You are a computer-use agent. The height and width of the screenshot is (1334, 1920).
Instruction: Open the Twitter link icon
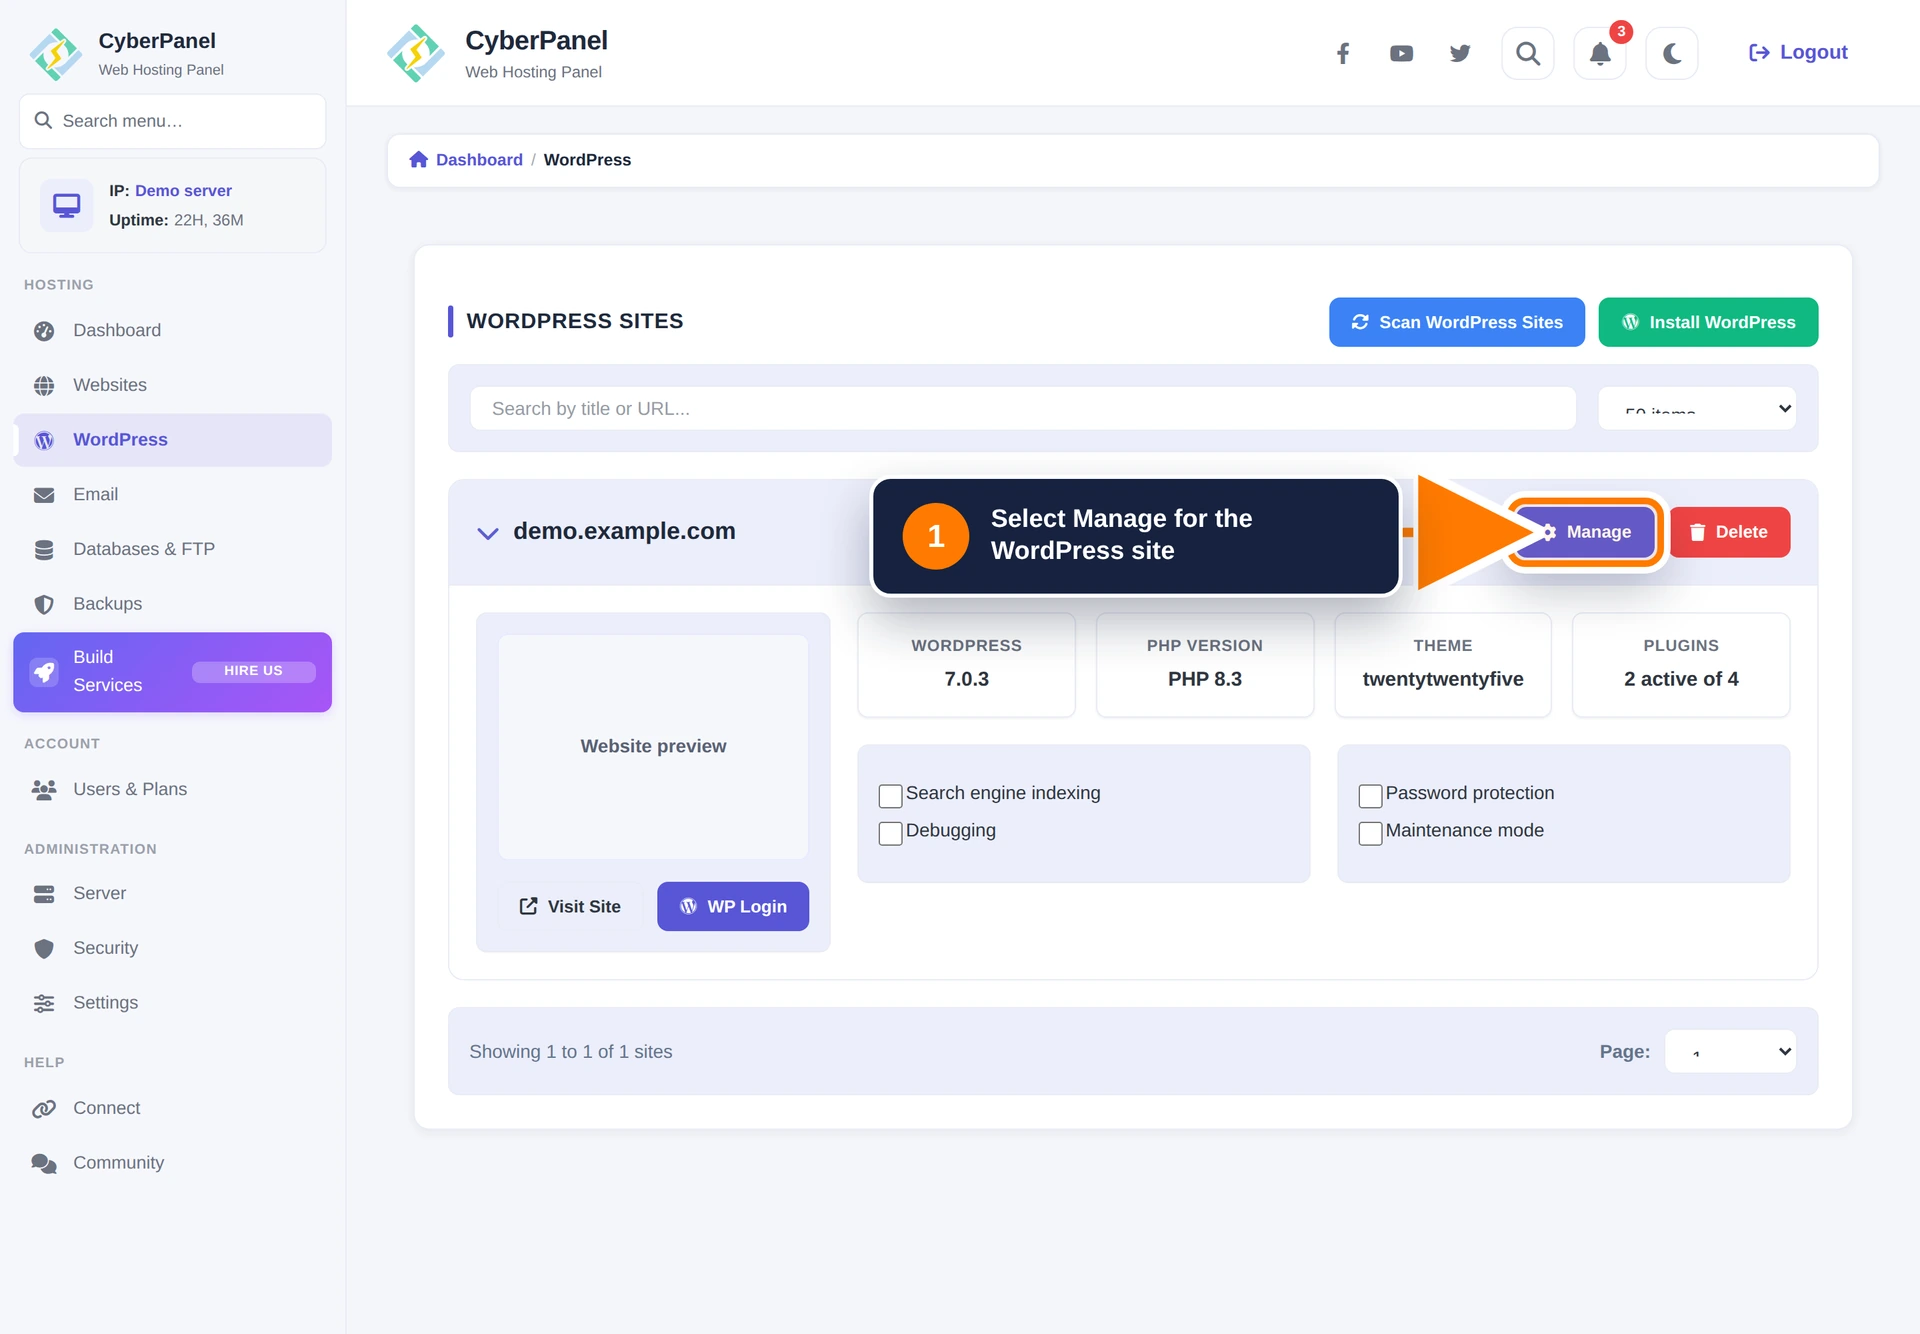(1460, 53)
